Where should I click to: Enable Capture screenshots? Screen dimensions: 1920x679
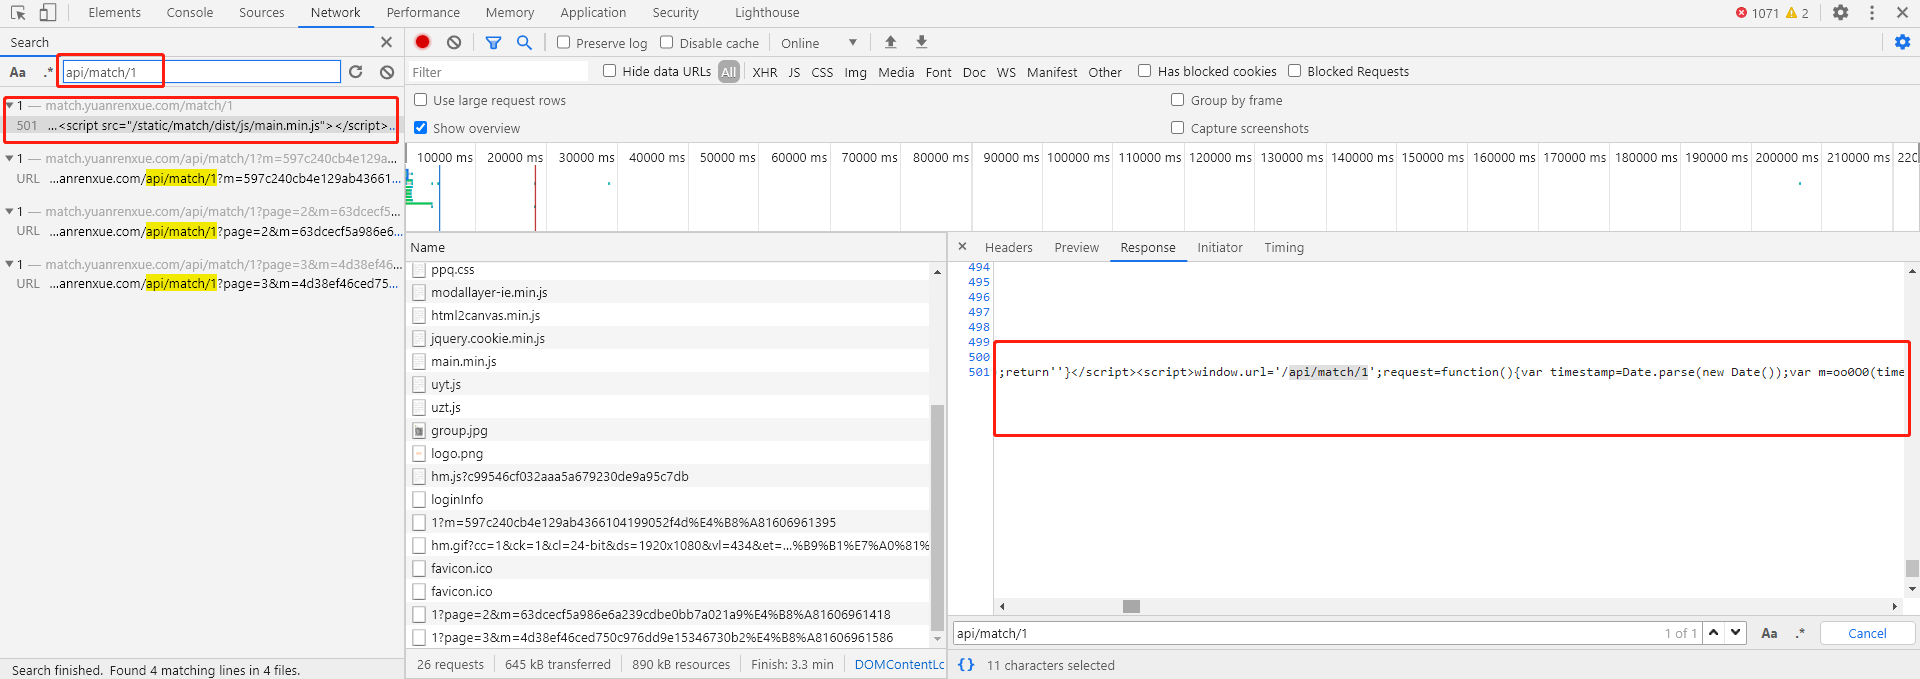click(x=1178, y=128)
